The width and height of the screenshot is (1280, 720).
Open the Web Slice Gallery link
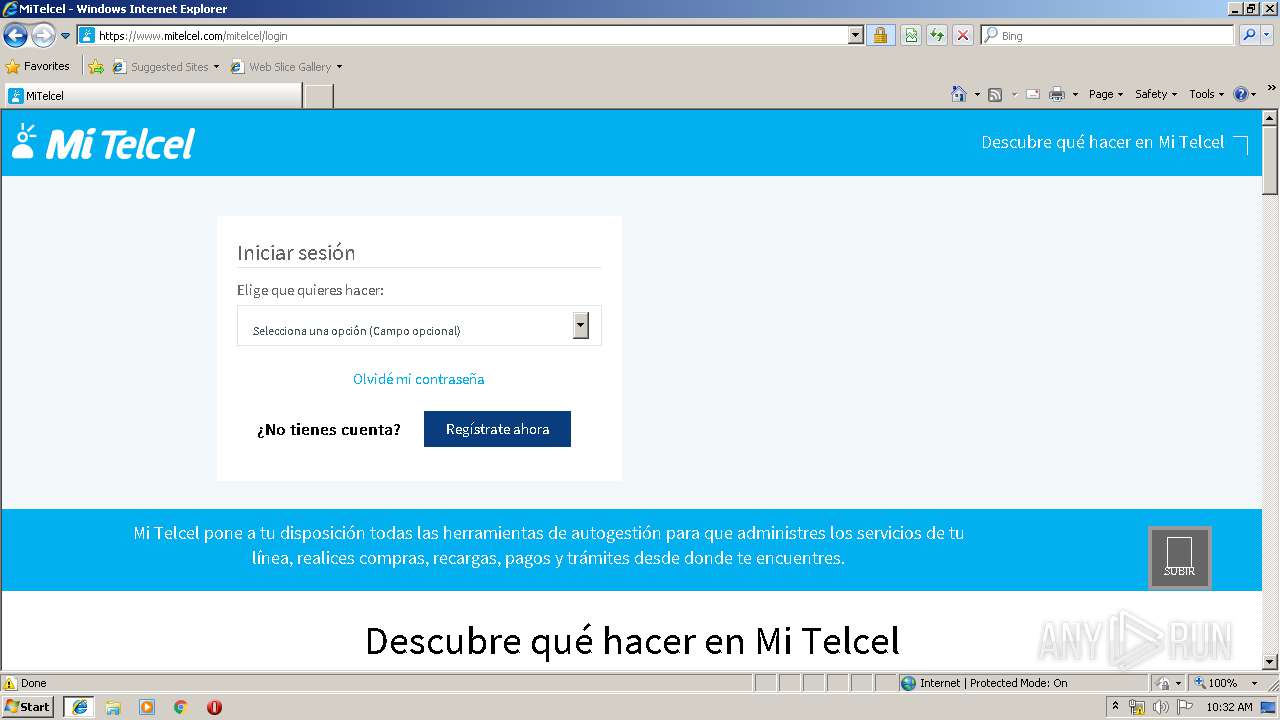click(281, 67)
